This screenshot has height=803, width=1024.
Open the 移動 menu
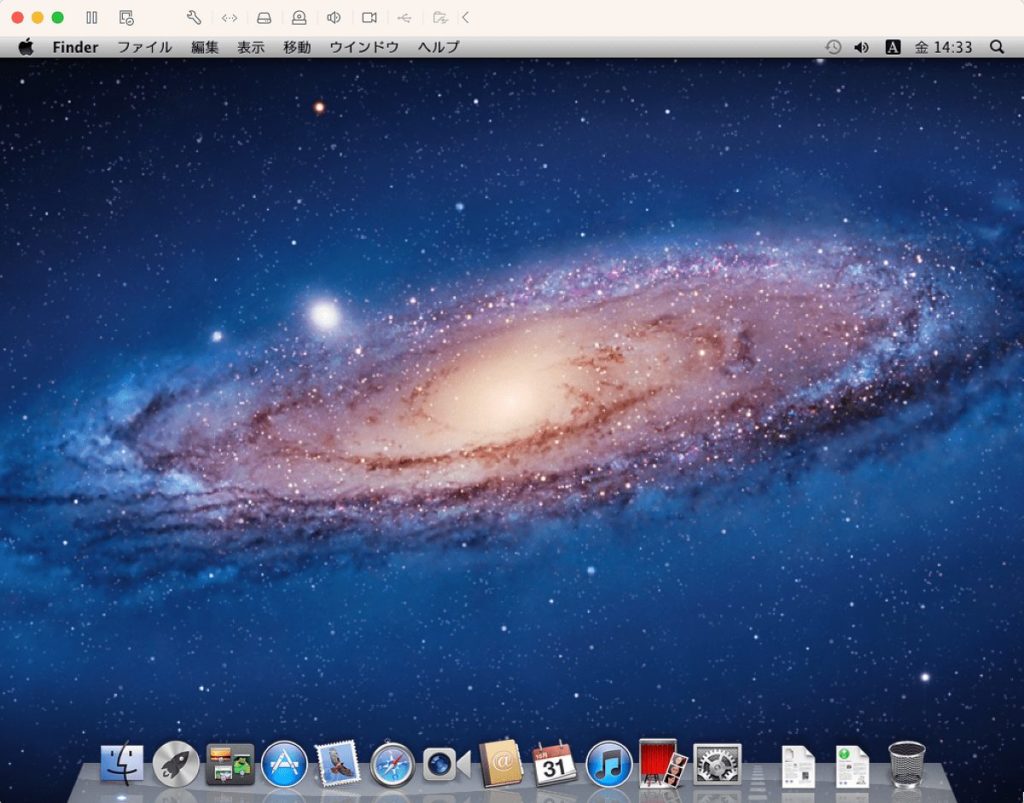(297, 47)
